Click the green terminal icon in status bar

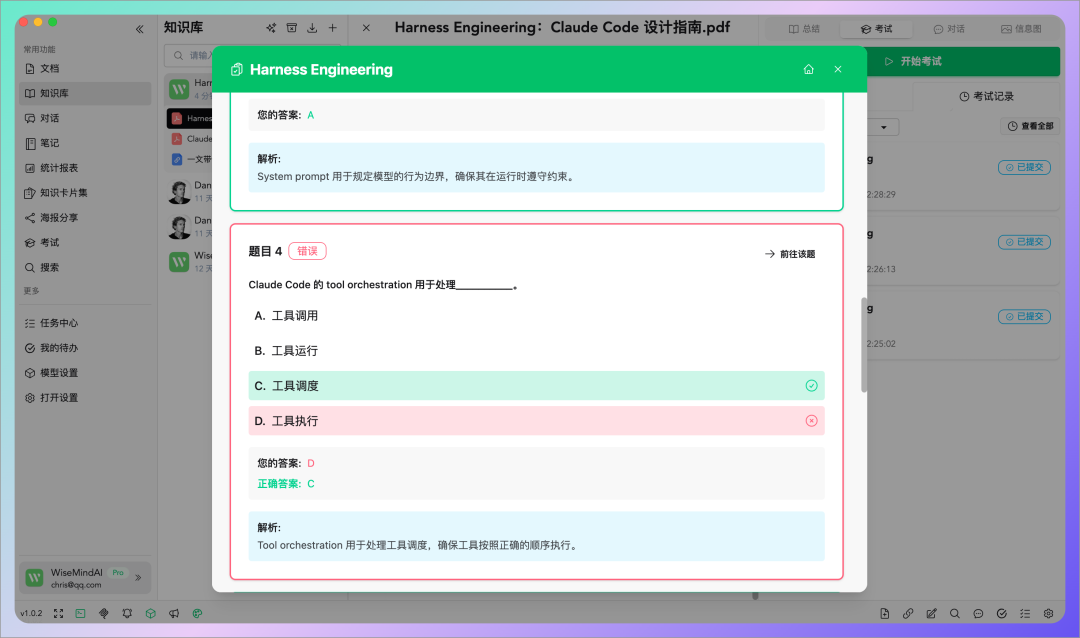(x=81, y=613)
